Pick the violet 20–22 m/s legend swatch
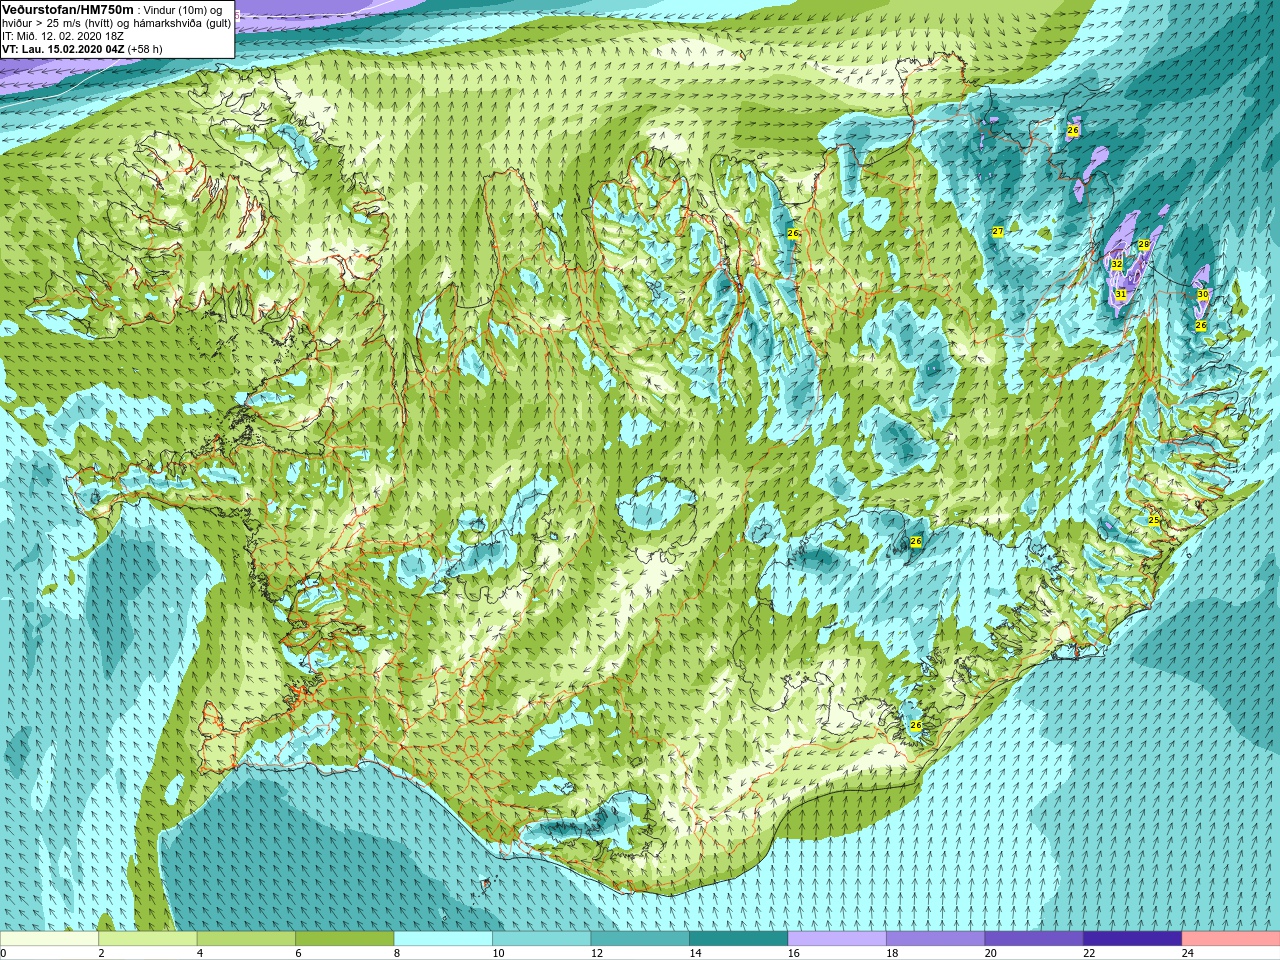Image resolution: width=1280 pixels, height=960 pixels. (x=1034, y=939)
